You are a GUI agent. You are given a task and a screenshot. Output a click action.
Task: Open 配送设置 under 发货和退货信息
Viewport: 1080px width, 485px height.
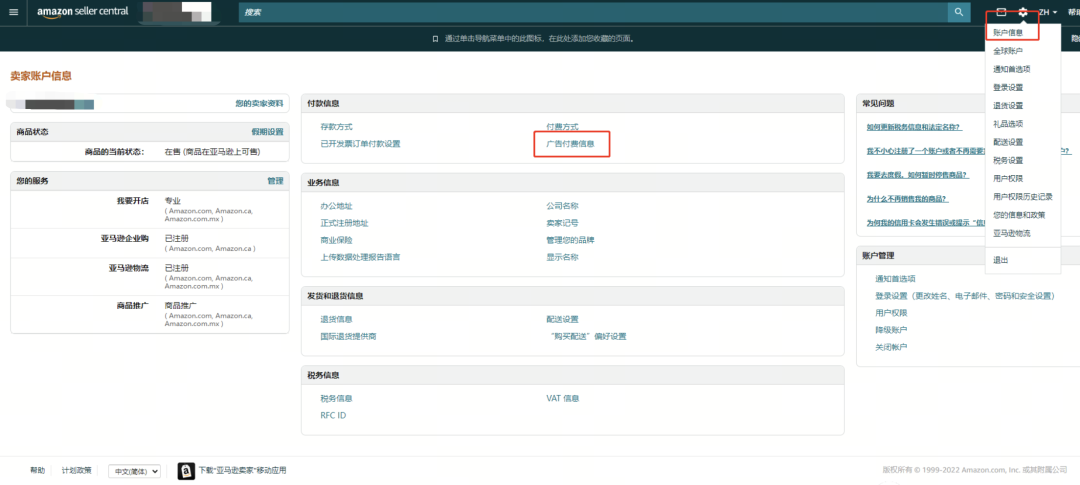pos(562,319)
